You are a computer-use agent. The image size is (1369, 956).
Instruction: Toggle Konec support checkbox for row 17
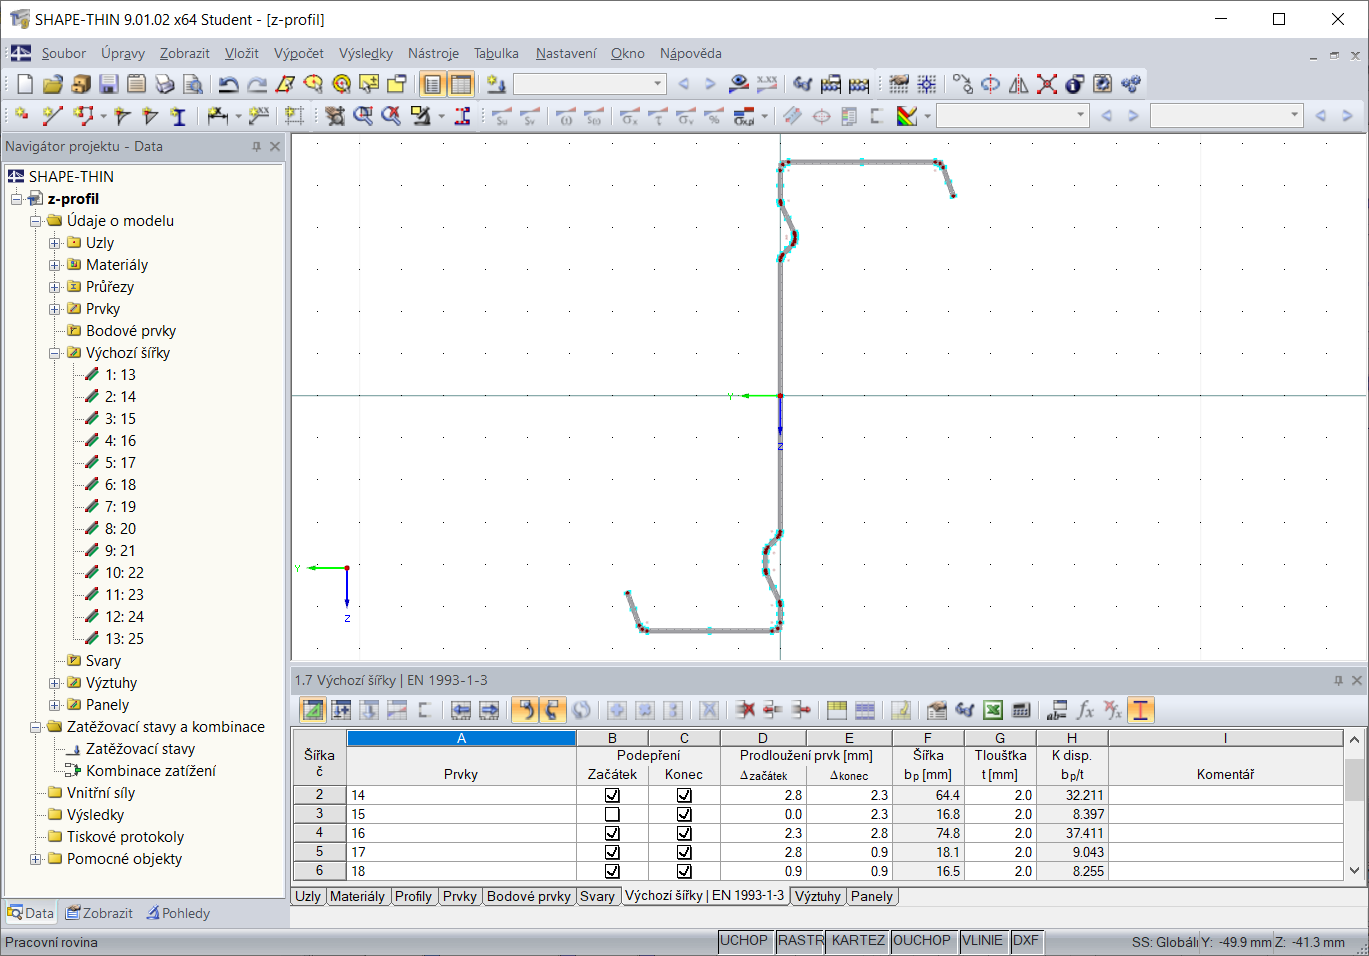point(684,853)
